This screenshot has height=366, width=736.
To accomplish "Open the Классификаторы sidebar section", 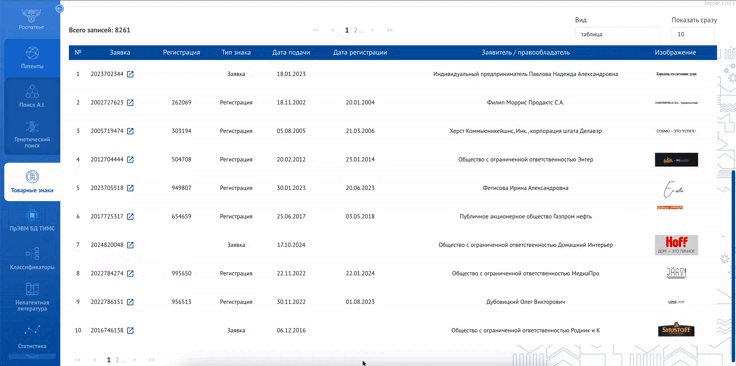I will tap(32, 259).
